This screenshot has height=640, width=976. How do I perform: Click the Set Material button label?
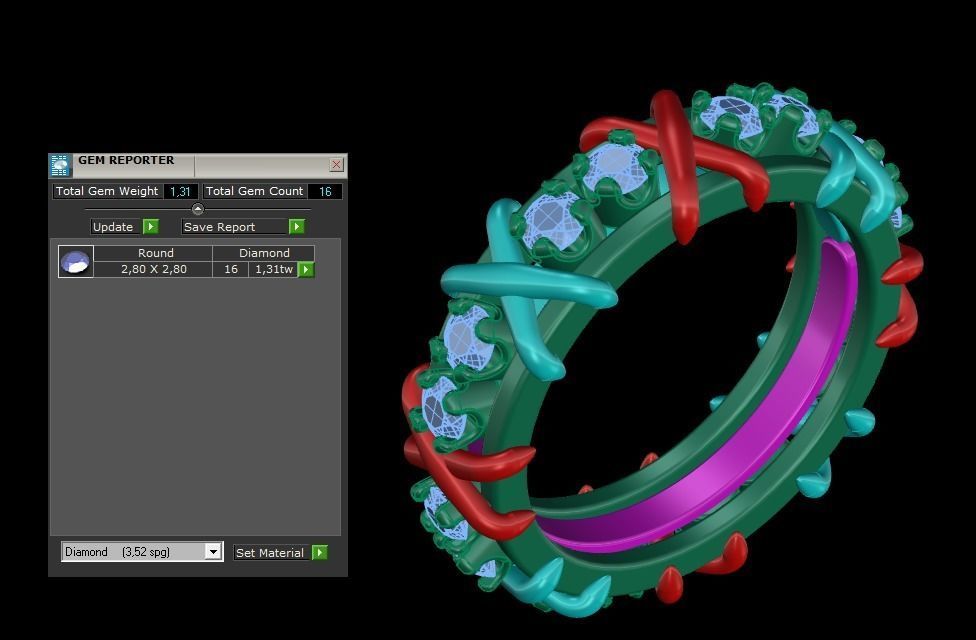point(270,553)
